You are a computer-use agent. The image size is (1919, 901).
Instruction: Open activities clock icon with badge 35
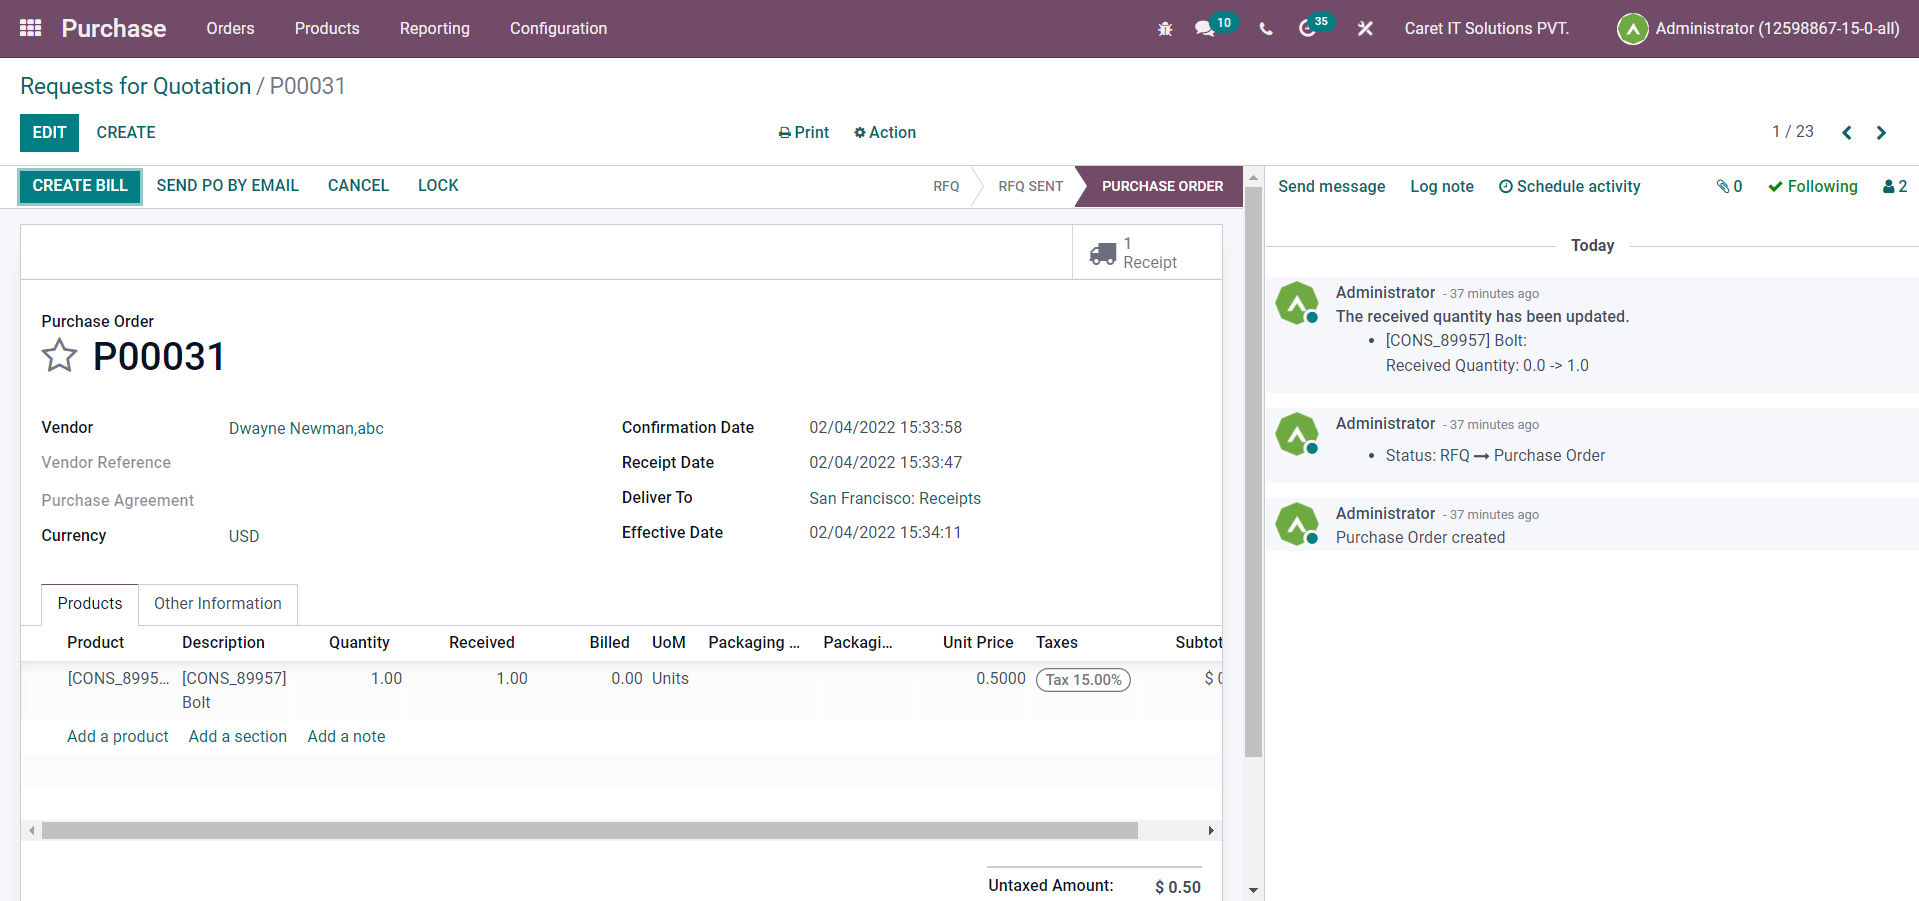pos(1307,29)
